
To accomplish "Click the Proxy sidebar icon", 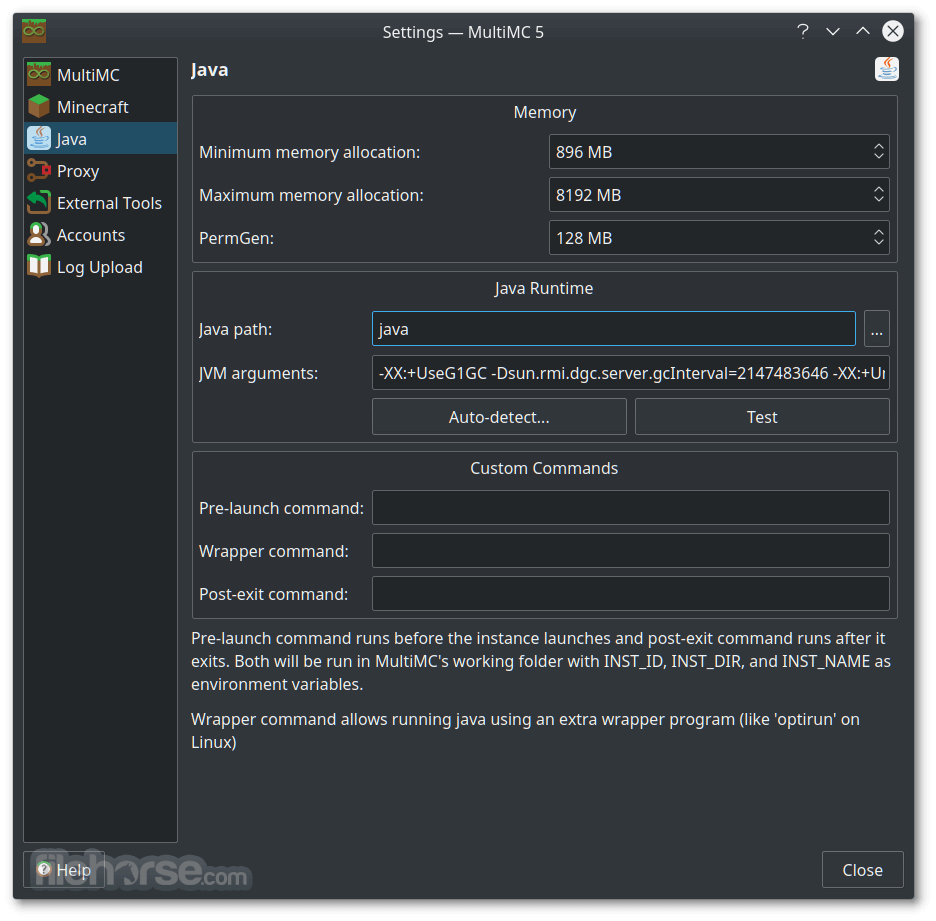I will tap(39, 171).
